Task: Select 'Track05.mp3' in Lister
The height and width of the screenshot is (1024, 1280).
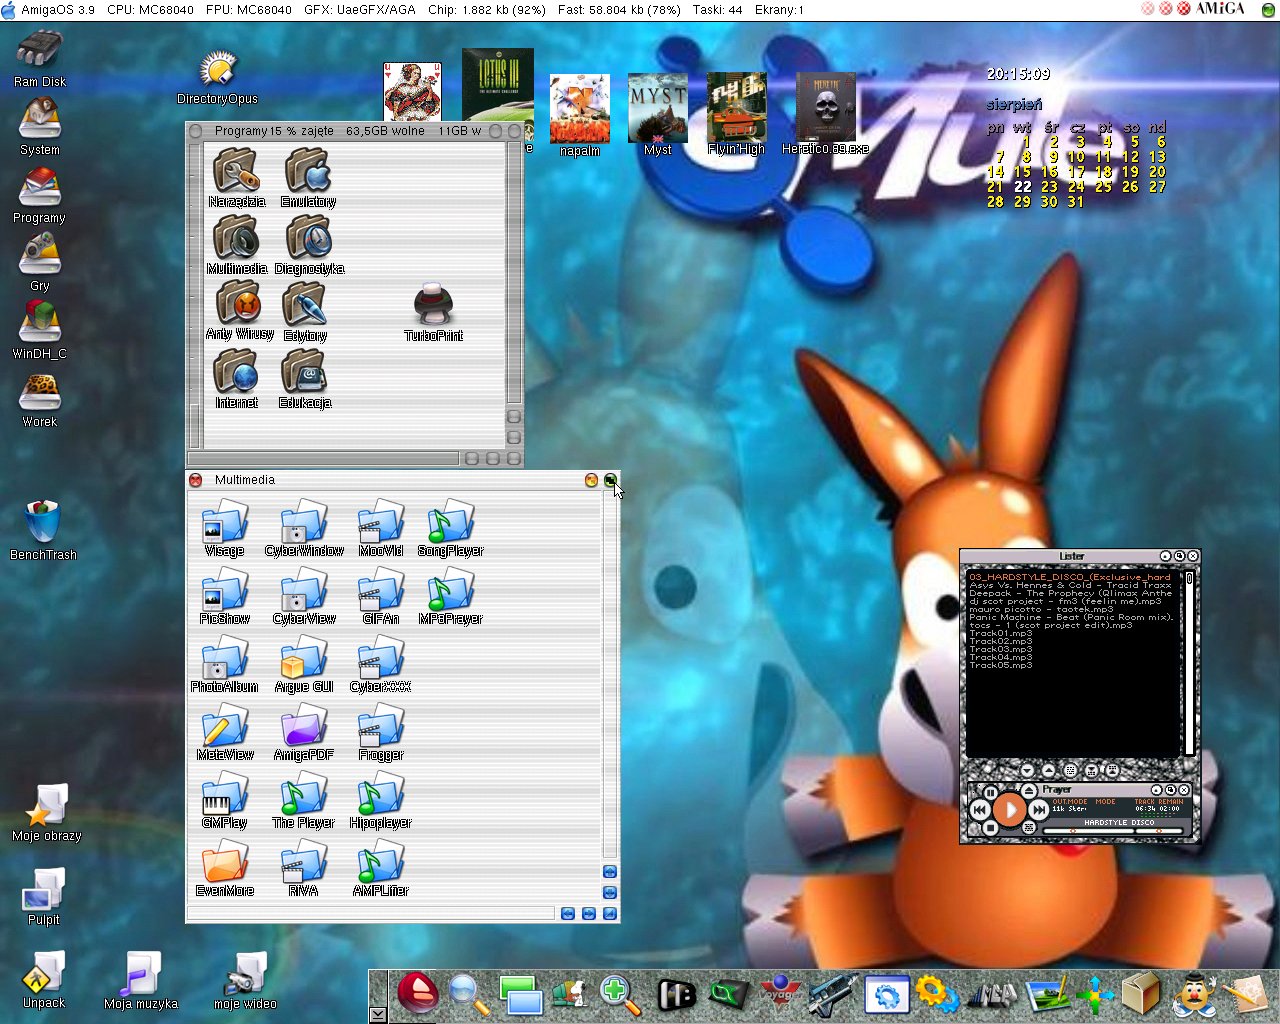Action: pos(1001,665)
